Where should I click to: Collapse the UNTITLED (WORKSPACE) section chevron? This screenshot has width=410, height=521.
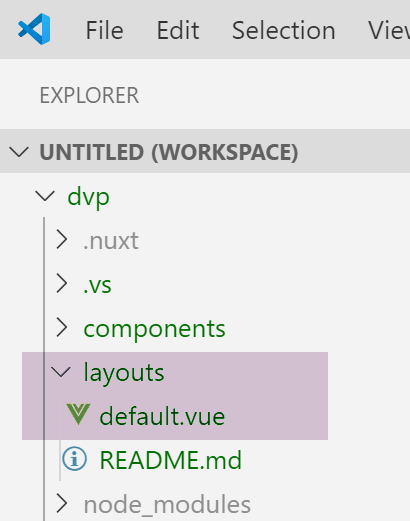(19, 152)
